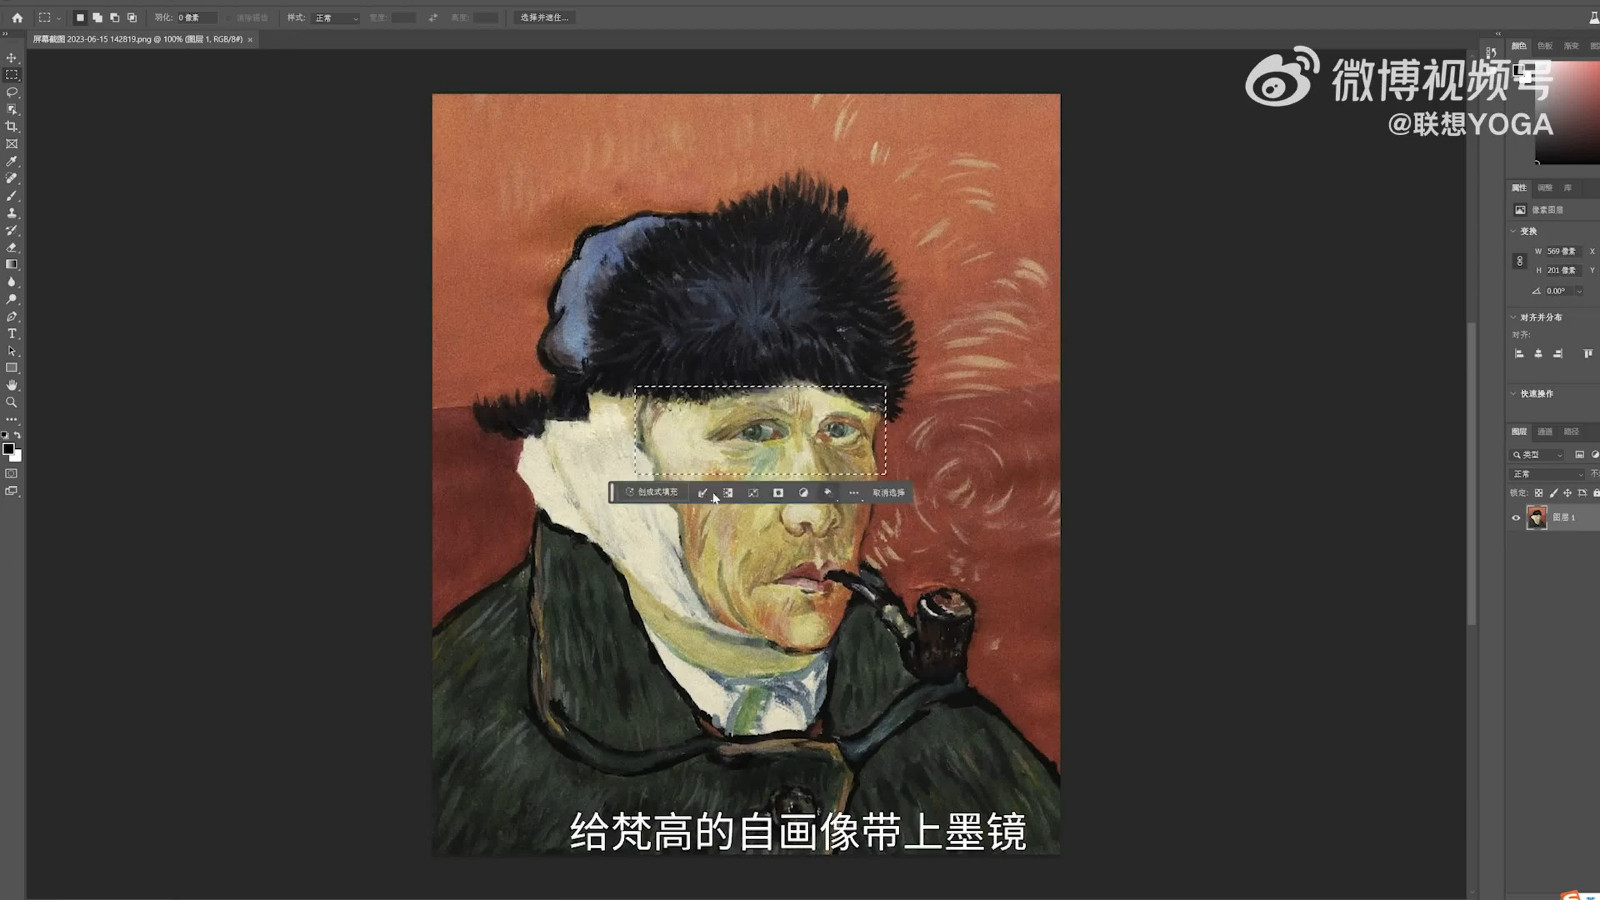Select the Move tool
The width and height of the screenshot is (1600, 900).
pos(12,58)
